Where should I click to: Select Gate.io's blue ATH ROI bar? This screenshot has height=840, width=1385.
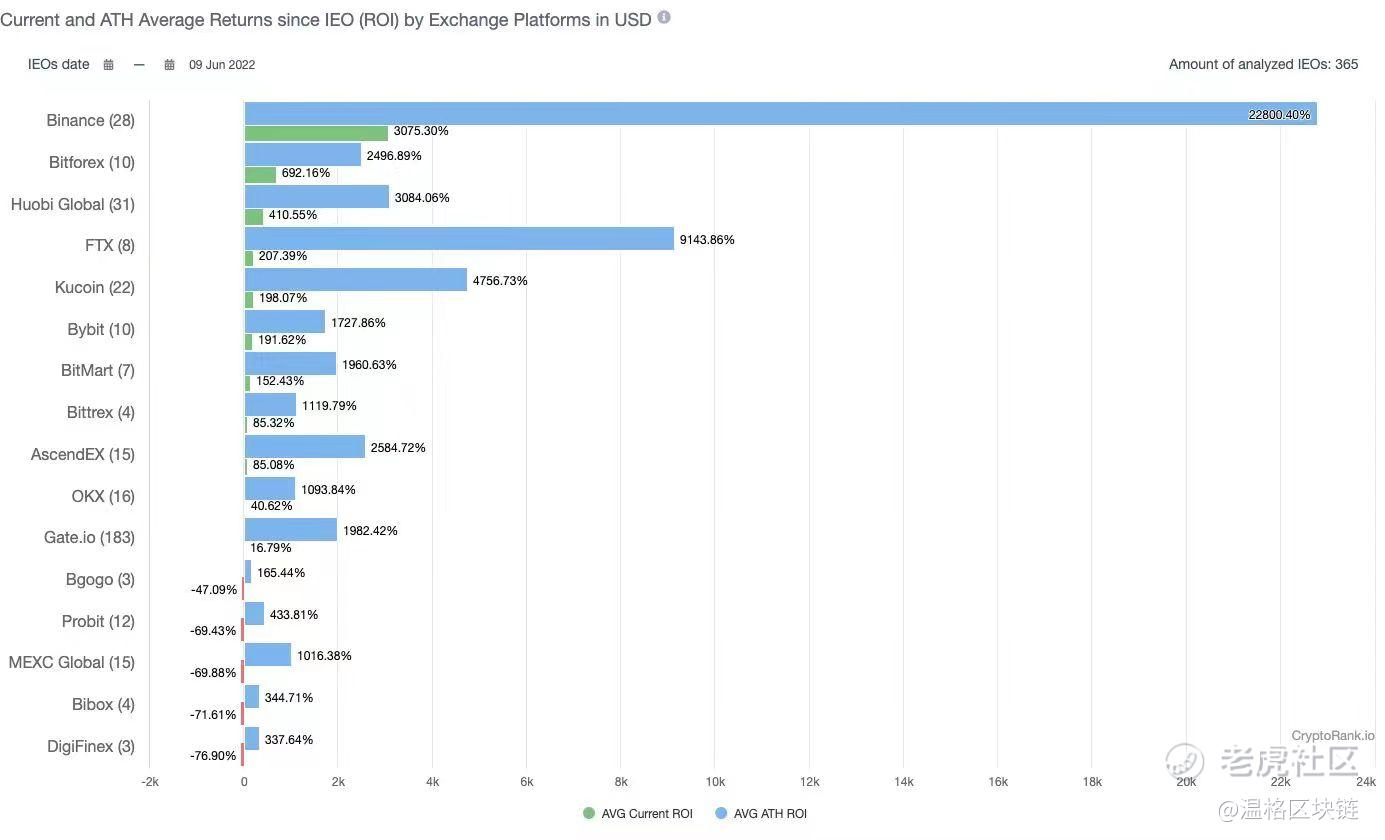click(x=291, y=530)
